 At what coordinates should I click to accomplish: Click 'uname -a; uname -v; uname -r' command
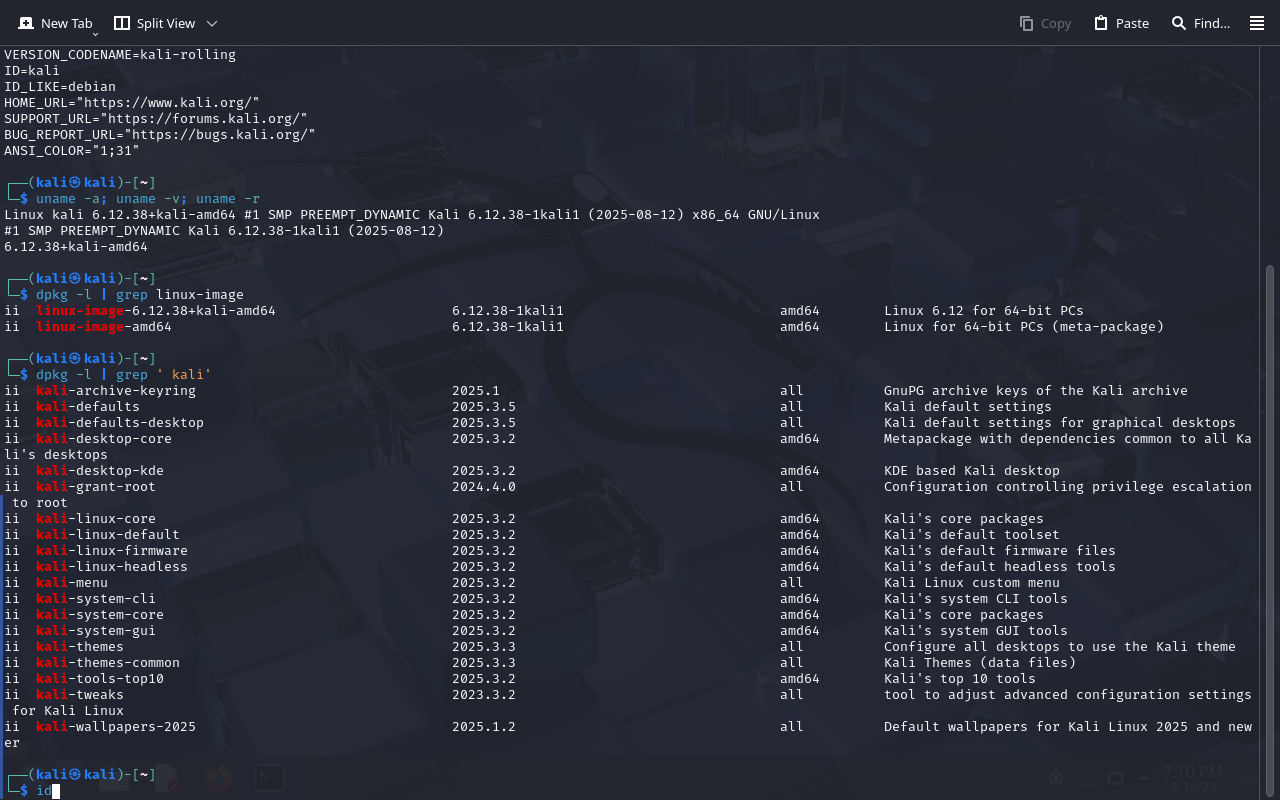pyautogui.click(x=148, y=199)
